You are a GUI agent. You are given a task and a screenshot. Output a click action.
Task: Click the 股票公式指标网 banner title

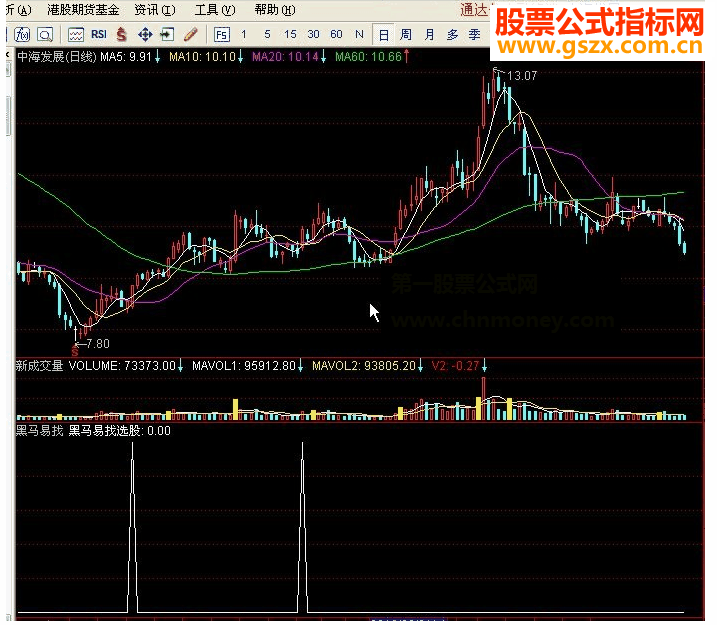point(599,21)
